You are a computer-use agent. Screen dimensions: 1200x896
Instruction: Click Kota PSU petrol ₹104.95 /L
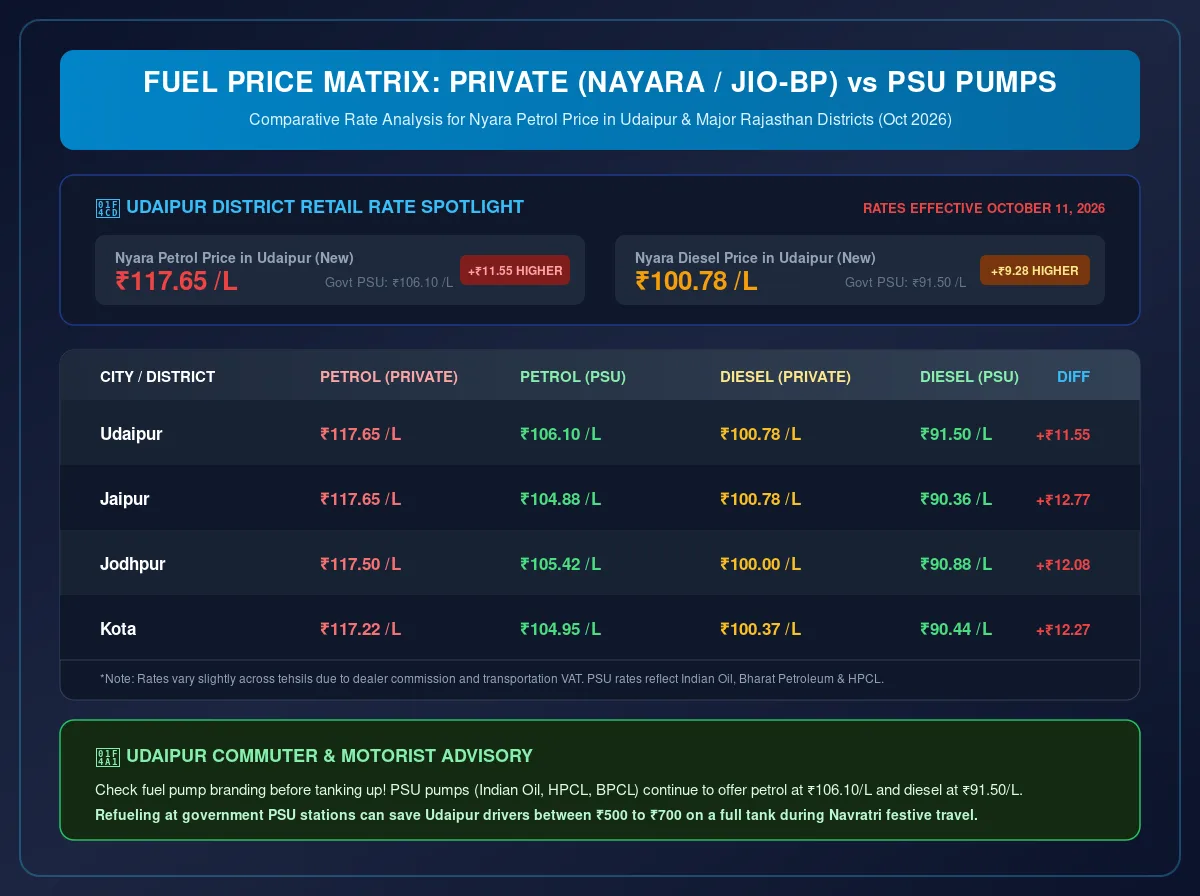click(560, 629)
